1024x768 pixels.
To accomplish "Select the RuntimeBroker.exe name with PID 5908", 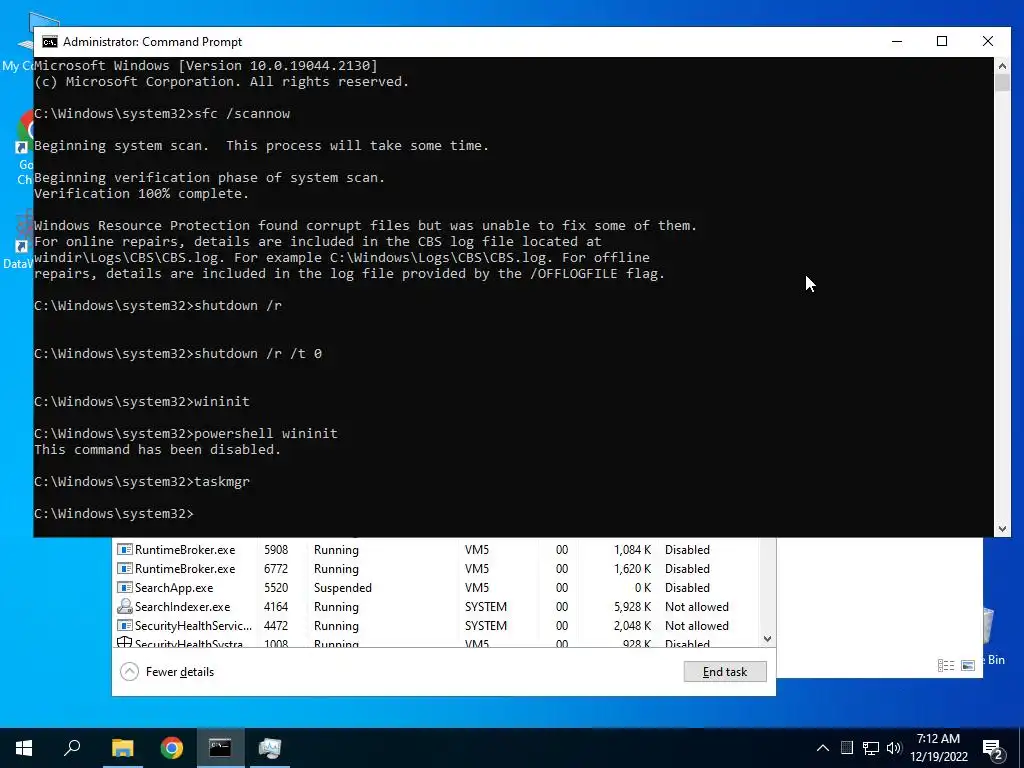I will [x=185, y=550].
